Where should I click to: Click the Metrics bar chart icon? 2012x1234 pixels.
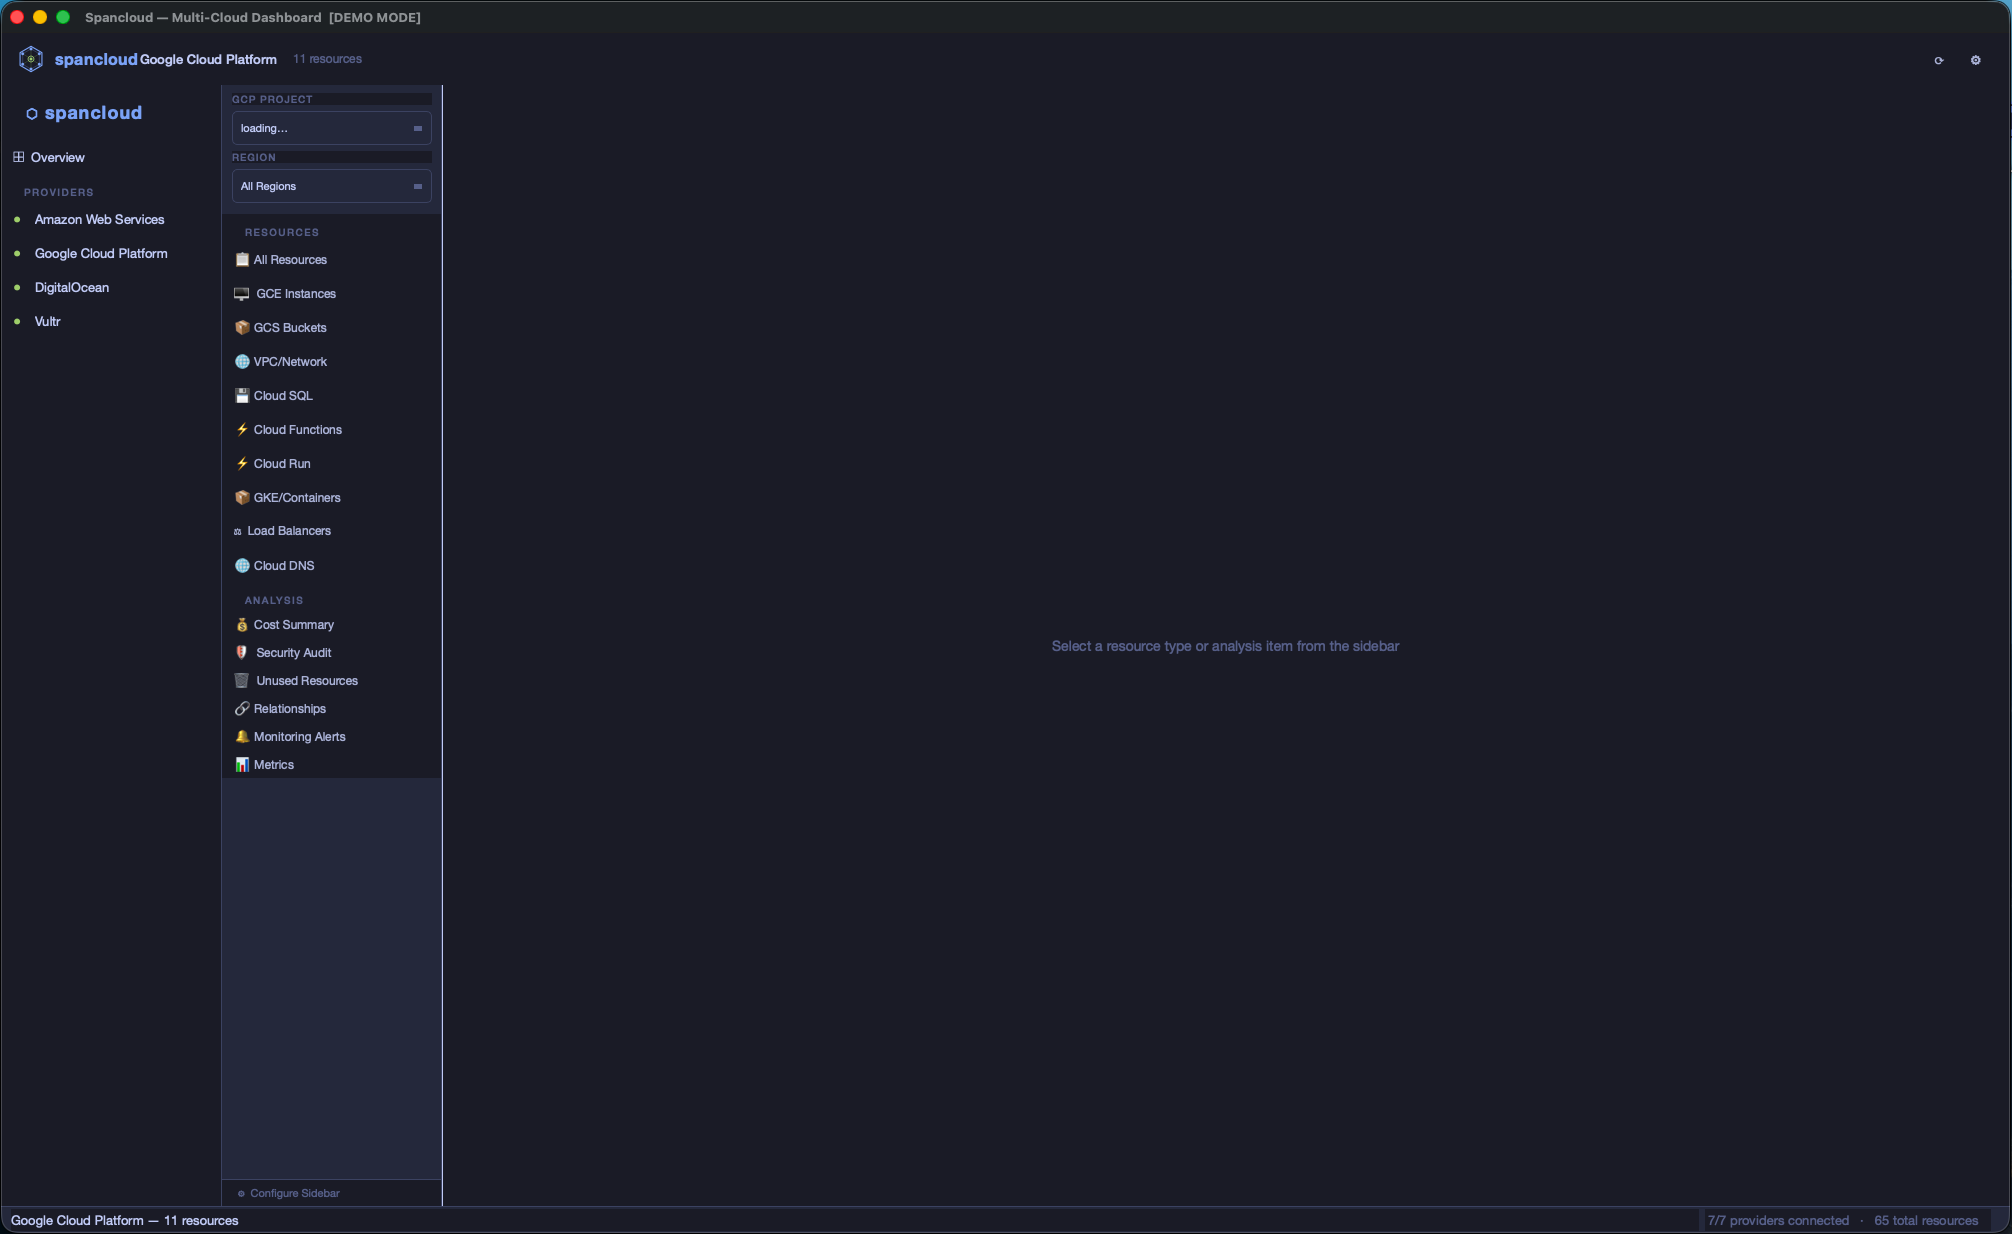point(242,765)
